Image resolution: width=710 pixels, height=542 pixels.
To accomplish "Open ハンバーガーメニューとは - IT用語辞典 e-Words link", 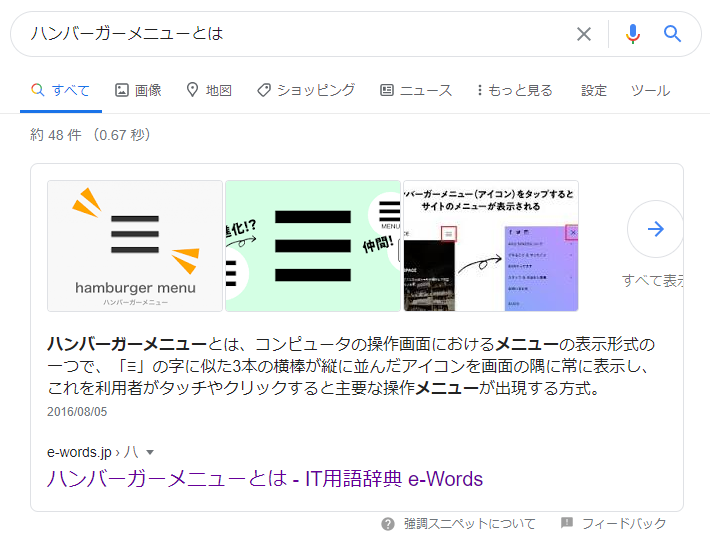I will pyautogui.click(x=265, y=479).
